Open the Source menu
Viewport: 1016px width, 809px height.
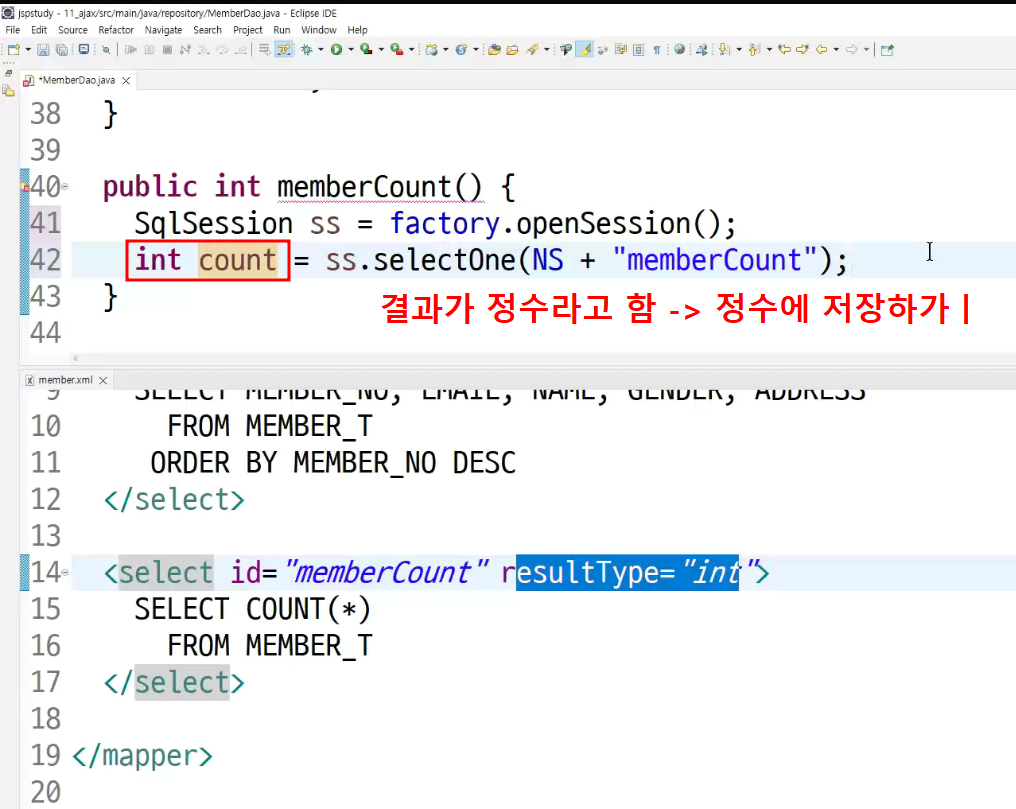pyautogui.click(x=73, y=30)
